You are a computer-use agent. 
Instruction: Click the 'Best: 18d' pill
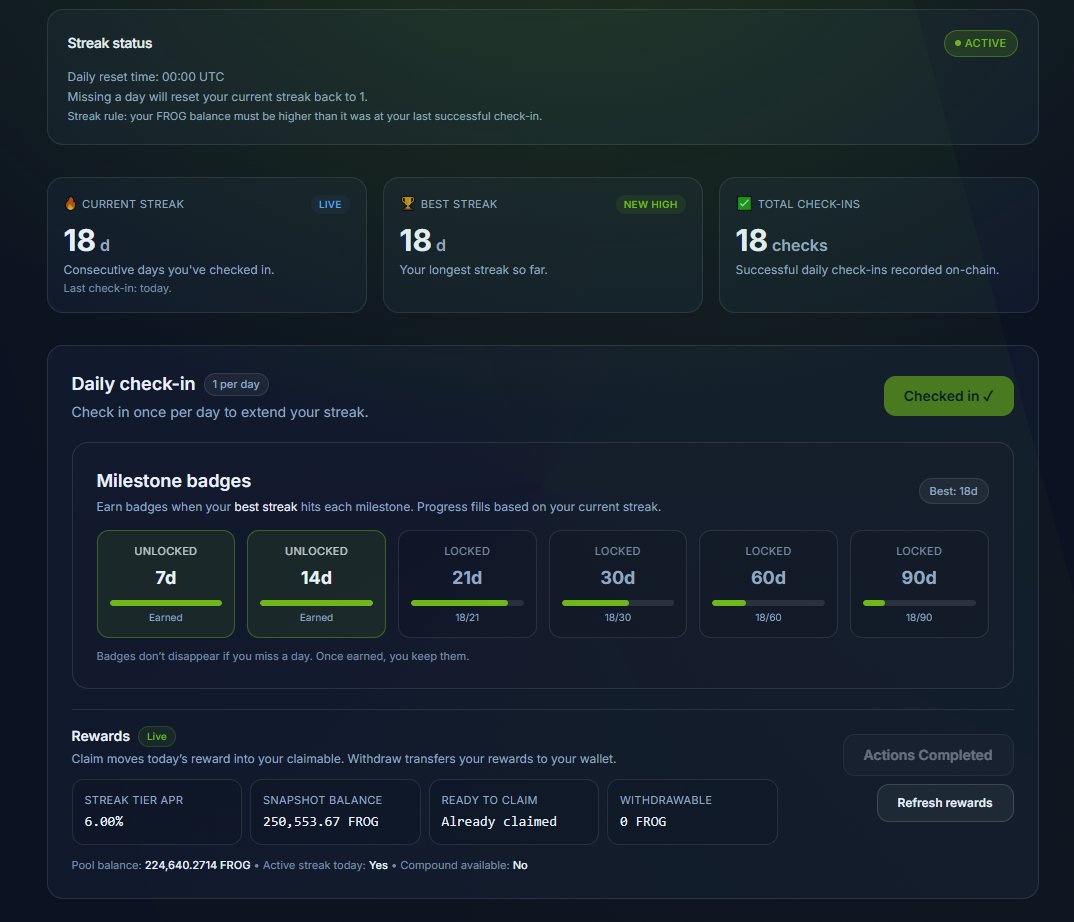[x=953, y=491]
